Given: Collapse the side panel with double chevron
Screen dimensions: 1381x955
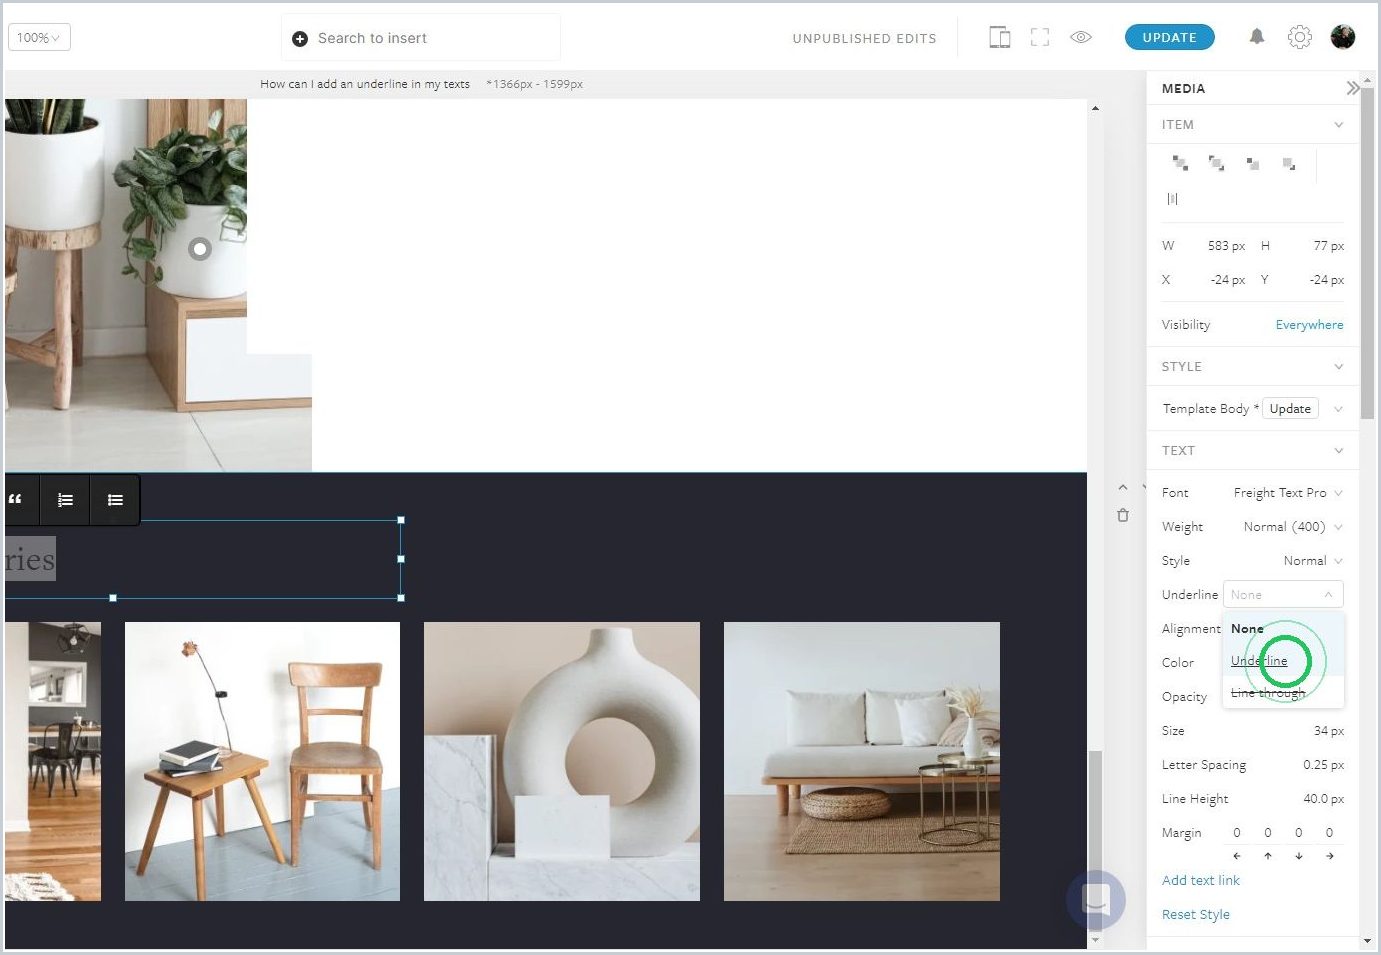Looking at the screenshot, I should pos(1353,88).
